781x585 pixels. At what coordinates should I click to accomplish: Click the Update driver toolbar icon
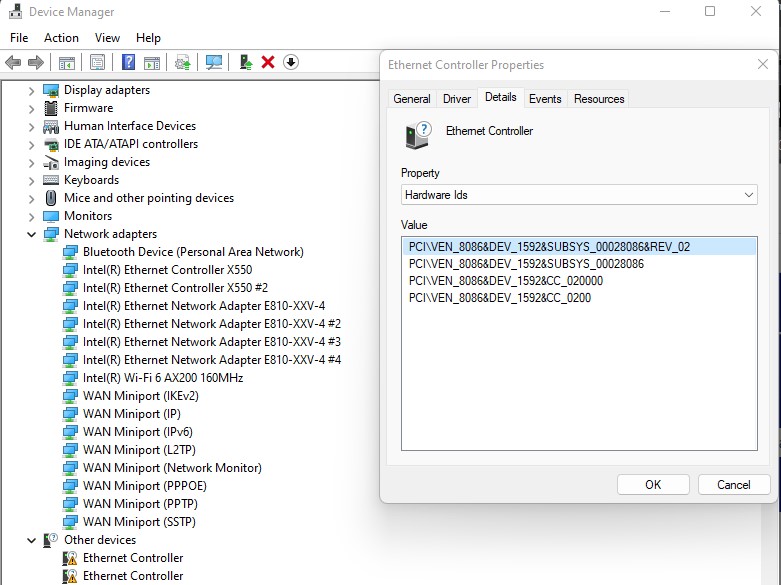pos(245,62)
